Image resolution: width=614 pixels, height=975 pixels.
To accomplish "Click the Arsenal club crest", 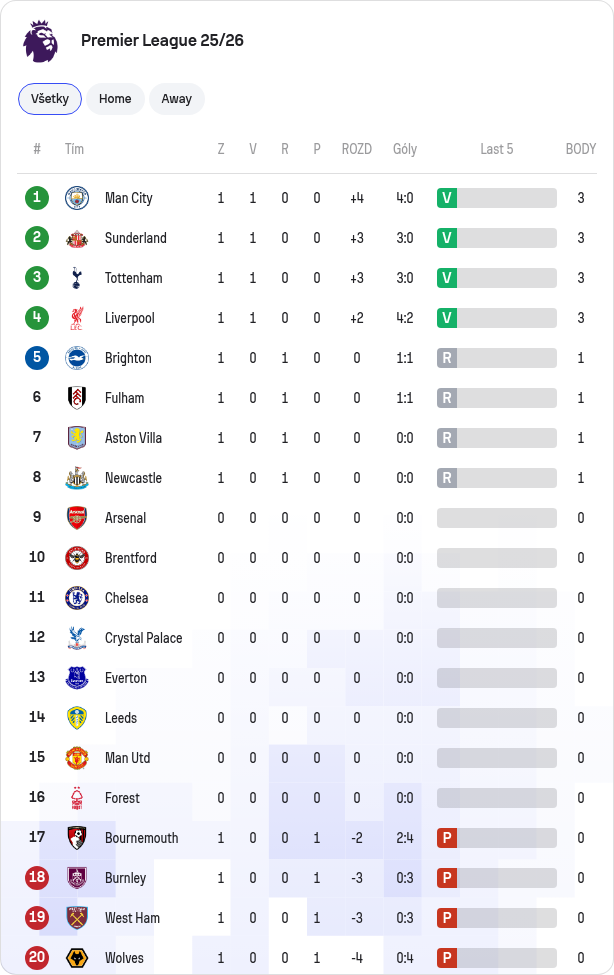I will coord(77,518).
